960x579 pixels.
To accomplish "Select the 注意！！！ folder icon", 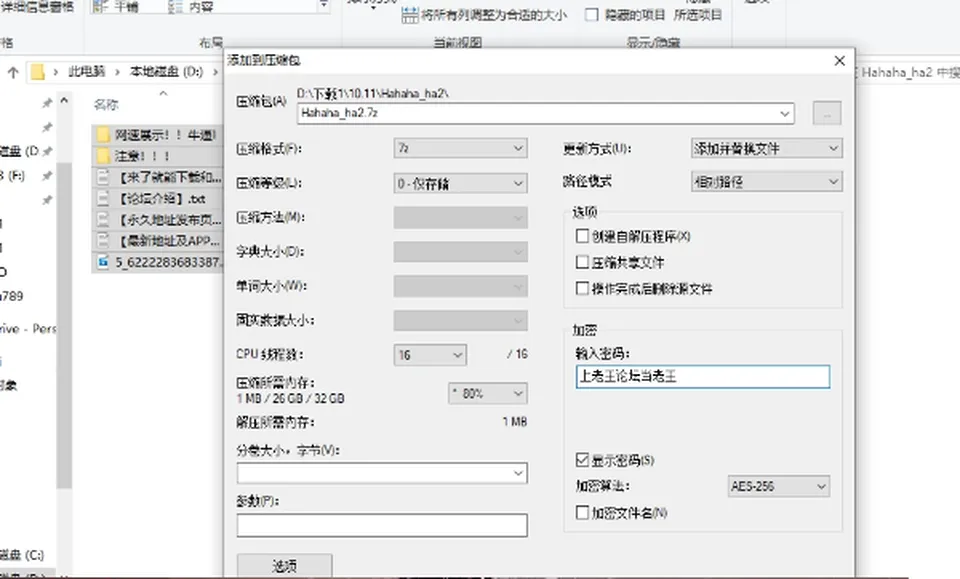I will (103, 155).
